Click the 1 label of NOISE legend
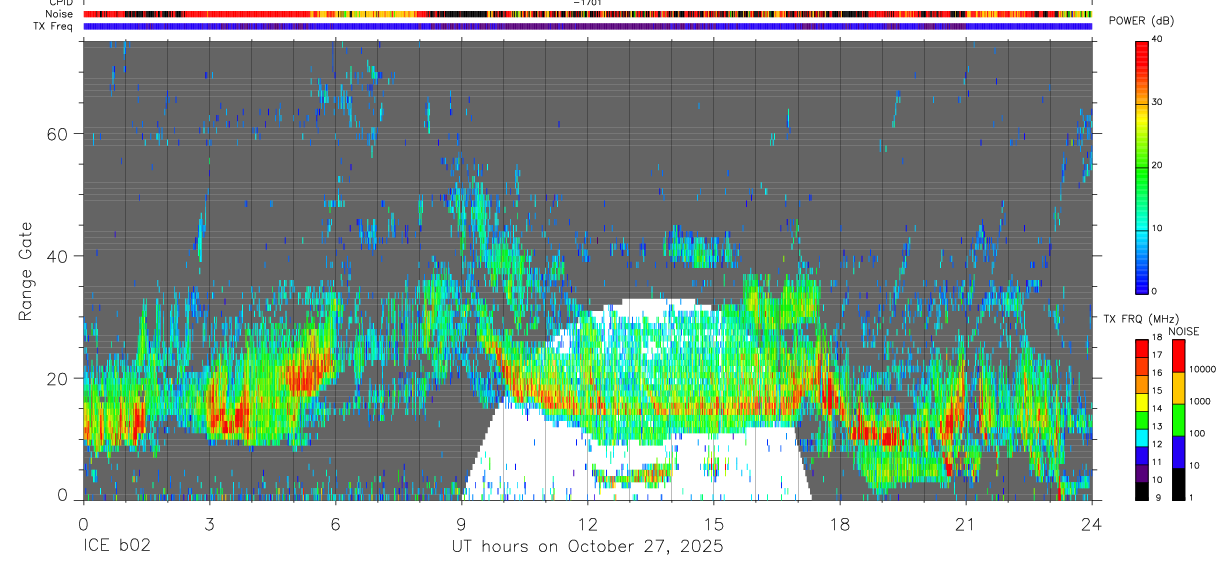This screenshot has width=1228, height=567. pos(1190,497)
